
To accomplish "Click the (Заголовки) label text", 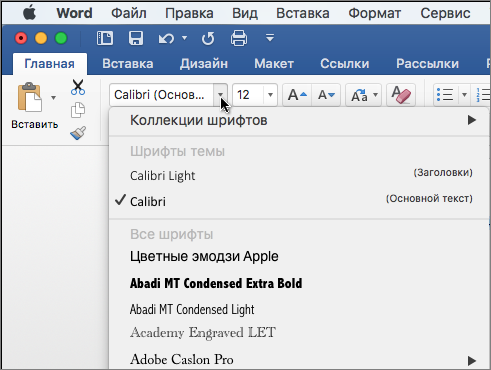I will pos(443,173).
